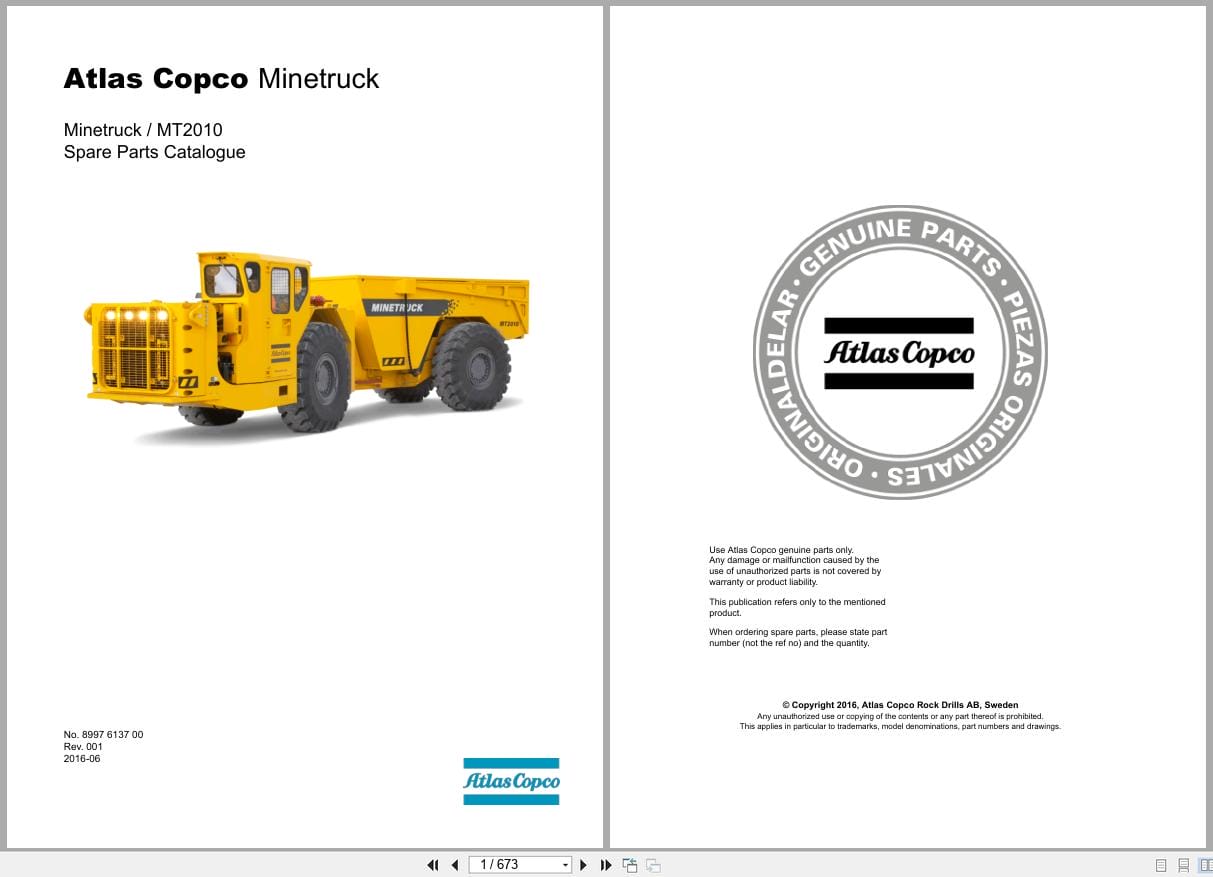Viewport: 1213px width, 877px height.
Task: Go to the previous page
Action: (x=455, y=865)
